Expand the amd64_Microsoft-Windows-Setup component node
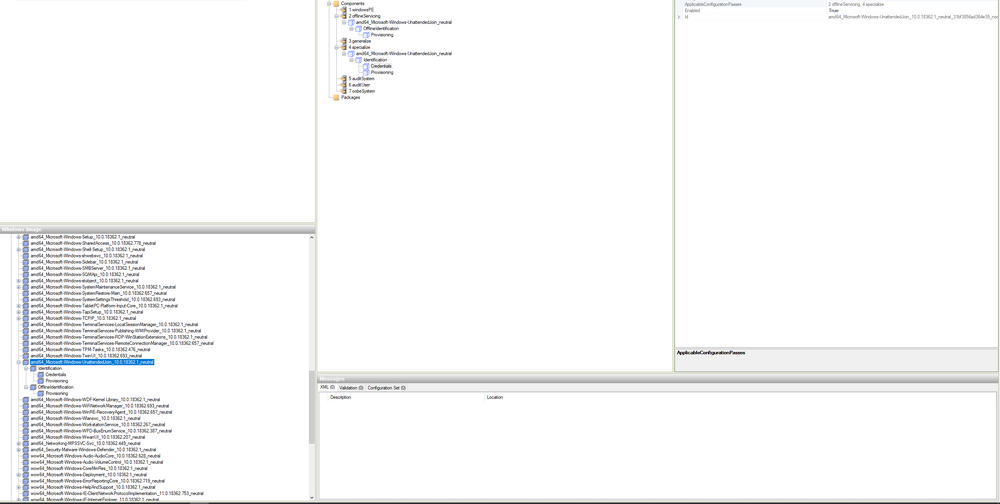The height and width of the screenshot is (504, 1000). [18, 237]
